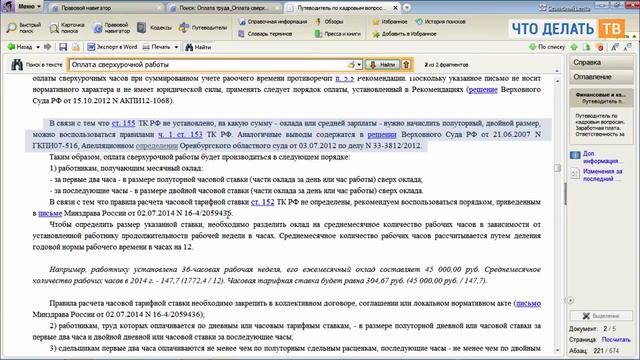640x360 pixels.
Task: Follow the ч. 1 ст. 153 link
Action: click(180, 134)
